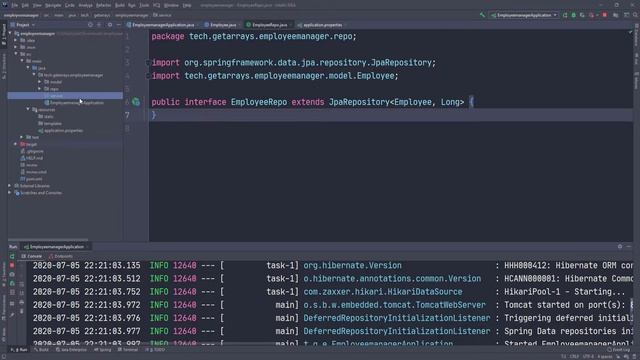Click the red Stop icon in Run panel

(12, 265)
